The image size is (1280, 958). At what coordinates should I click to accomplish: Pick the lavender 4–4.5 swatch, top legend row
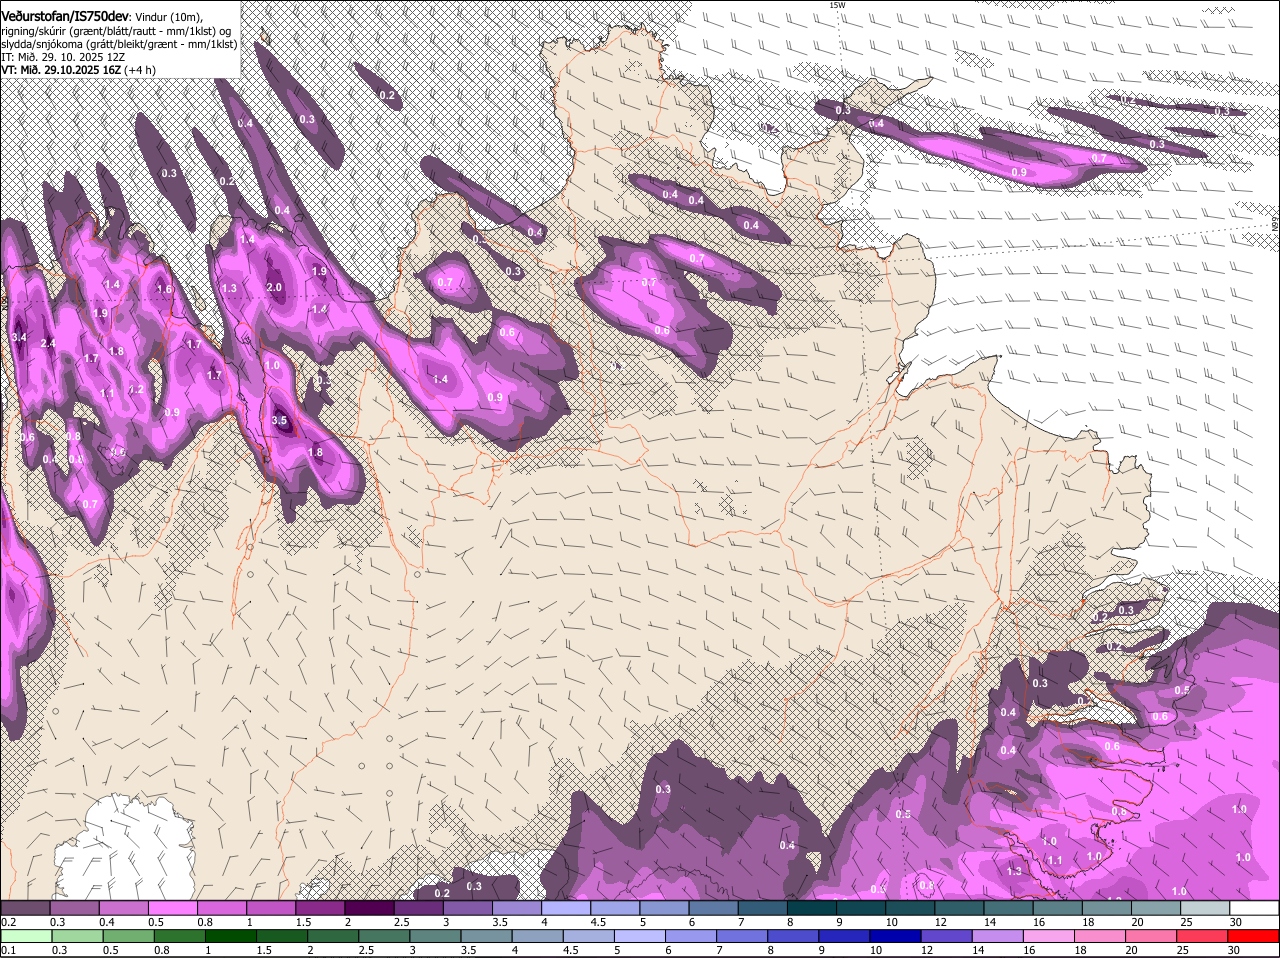(x=566, y=908)
